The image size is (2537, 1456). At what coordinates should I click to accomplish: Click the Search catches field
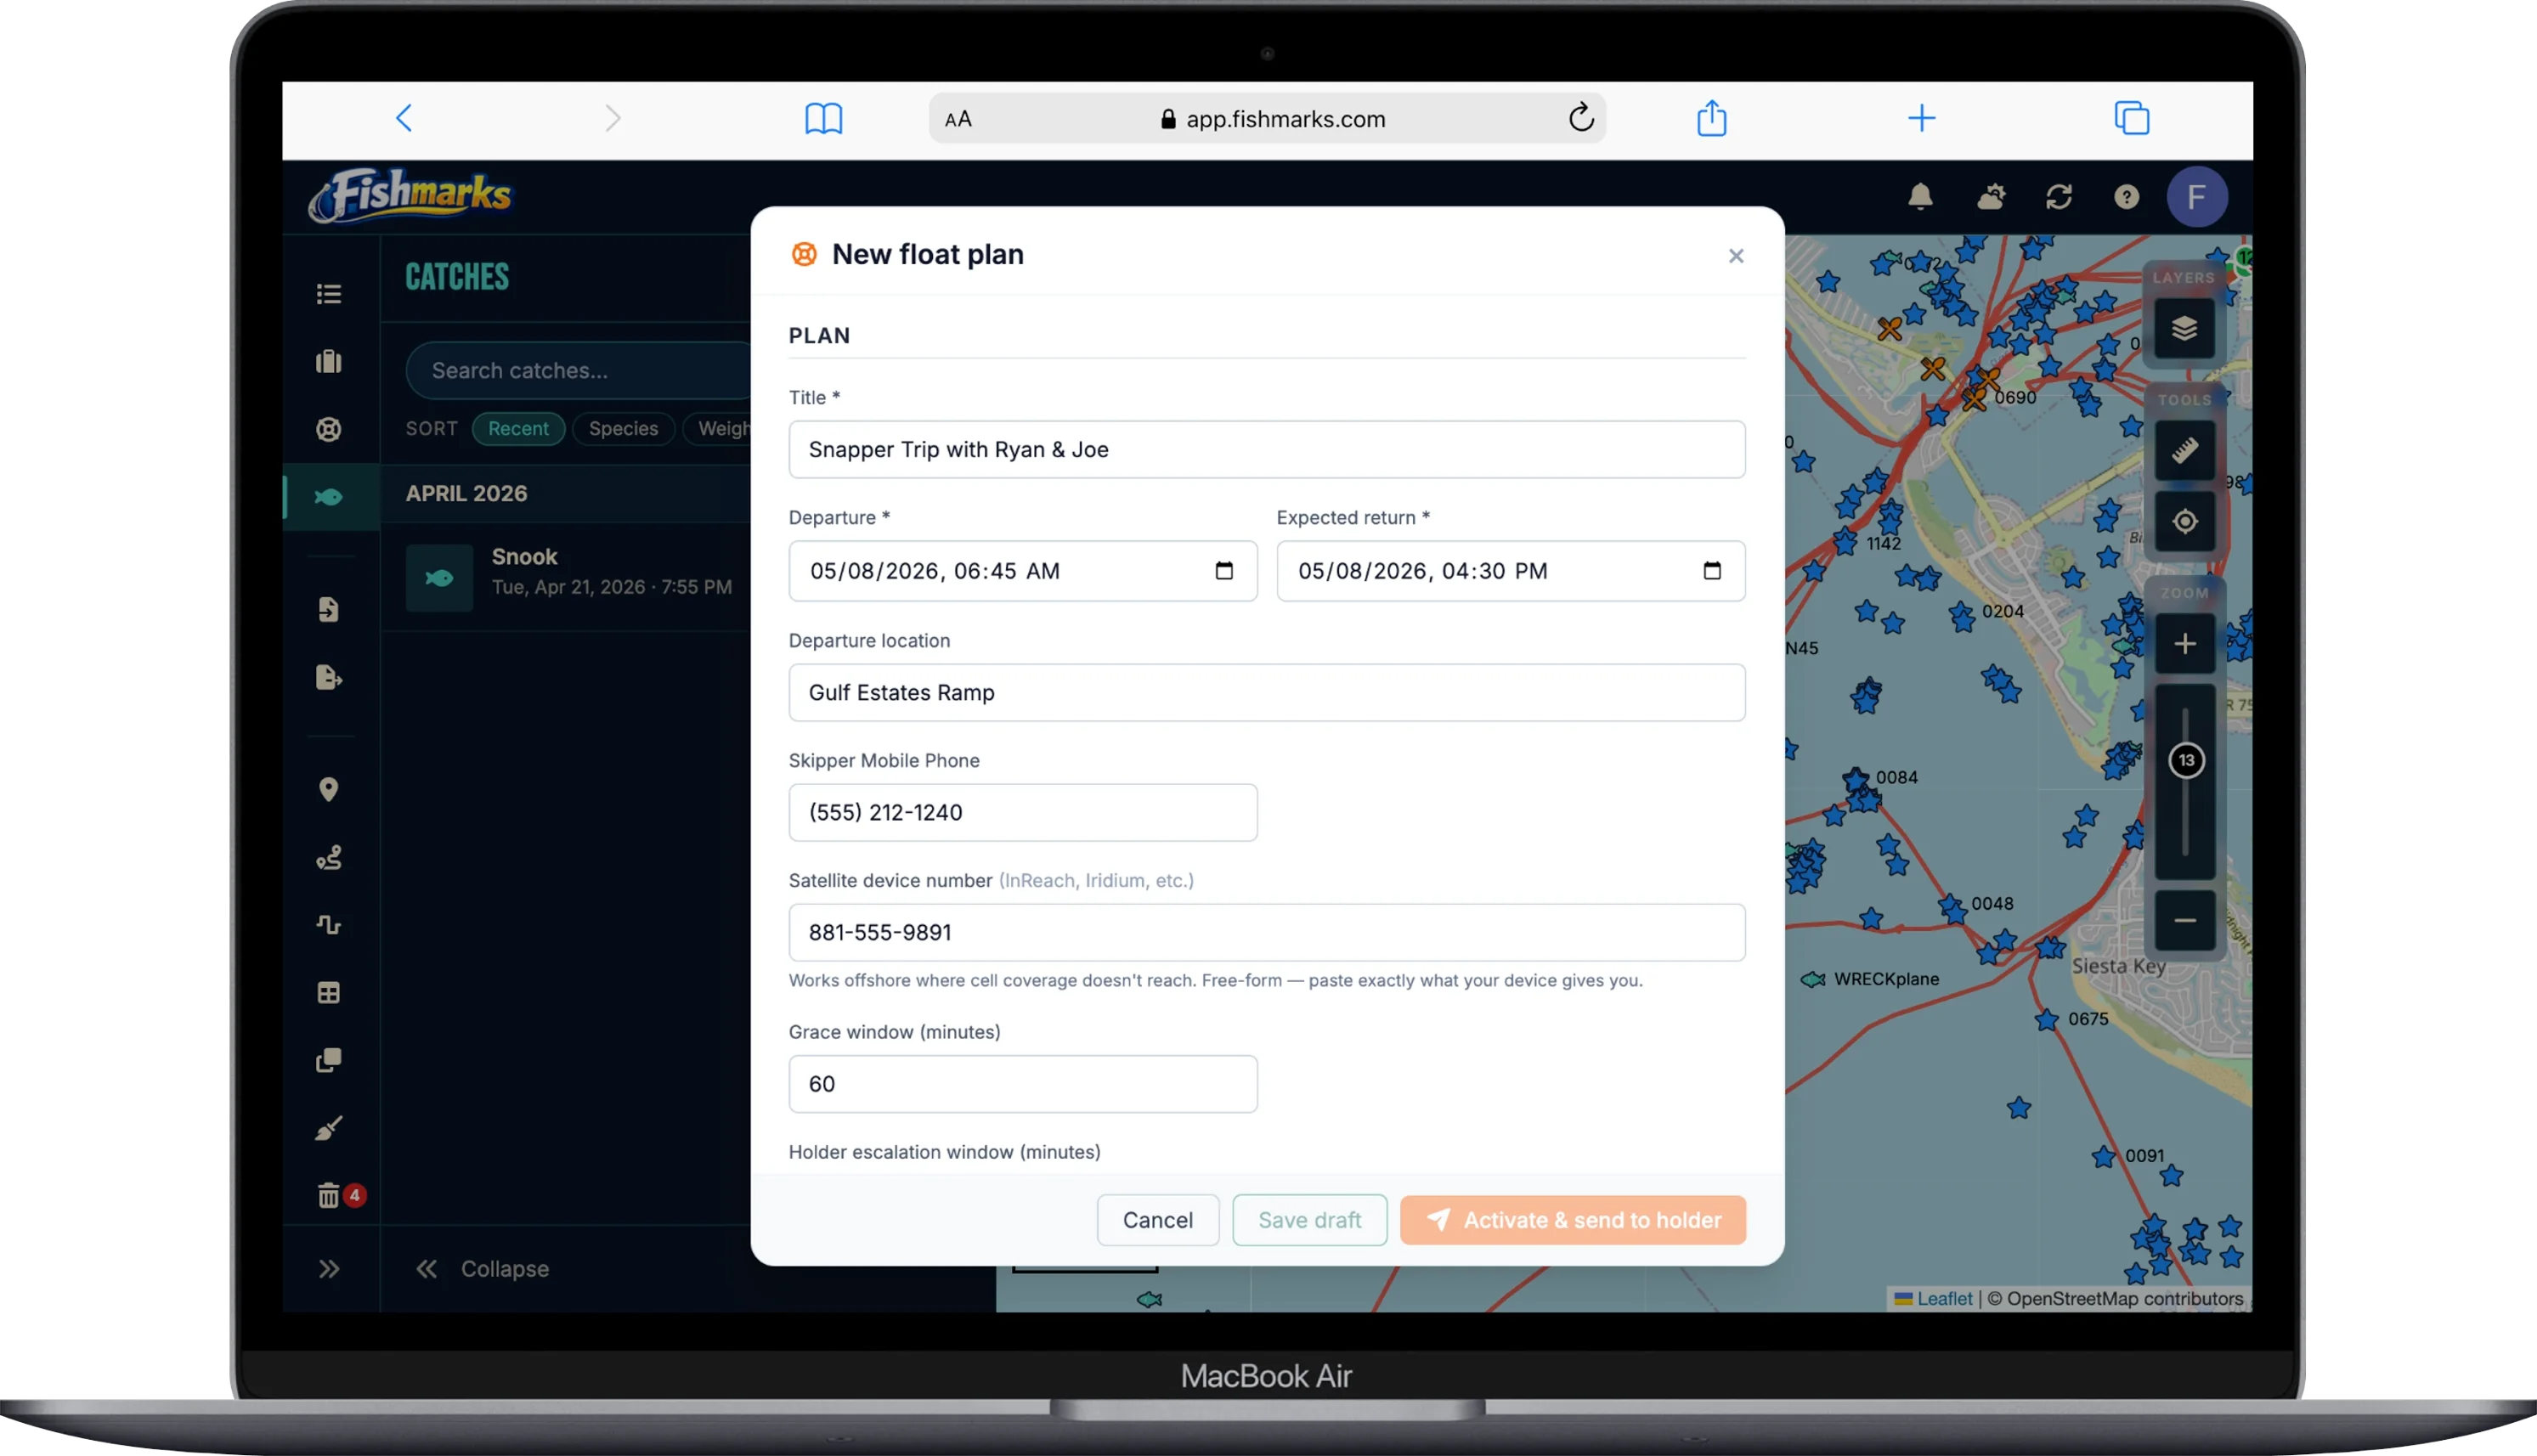point(580,370)
